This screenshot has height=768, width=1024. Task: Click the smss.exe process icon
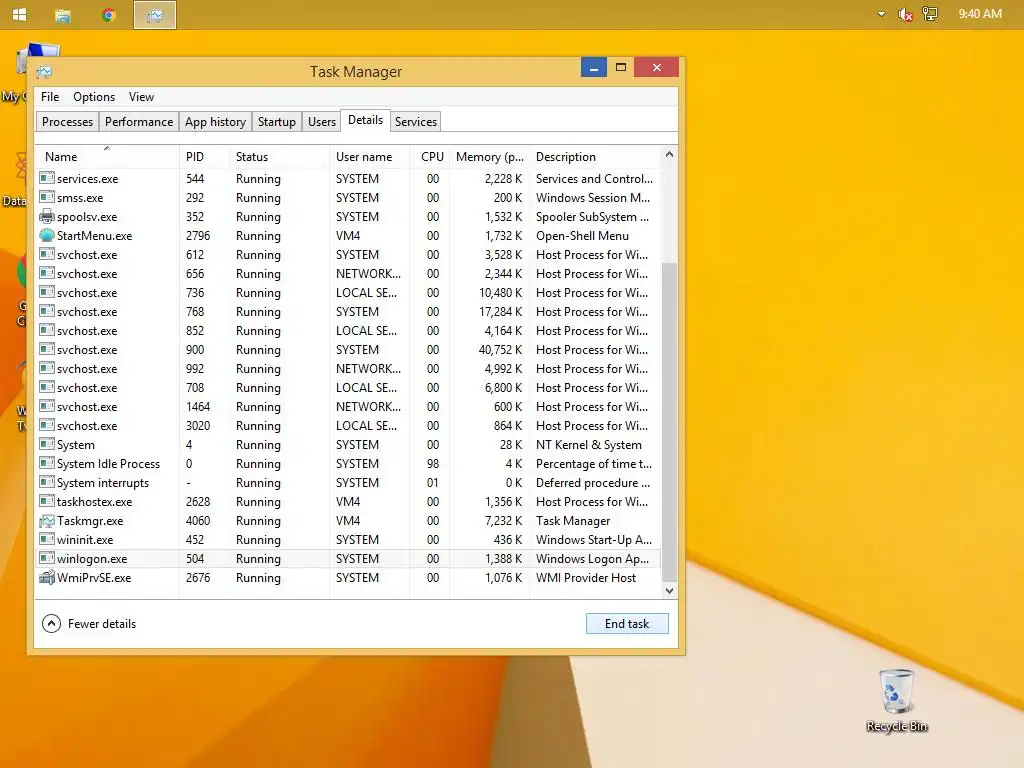pyautogui.click(x=46, y=197)
